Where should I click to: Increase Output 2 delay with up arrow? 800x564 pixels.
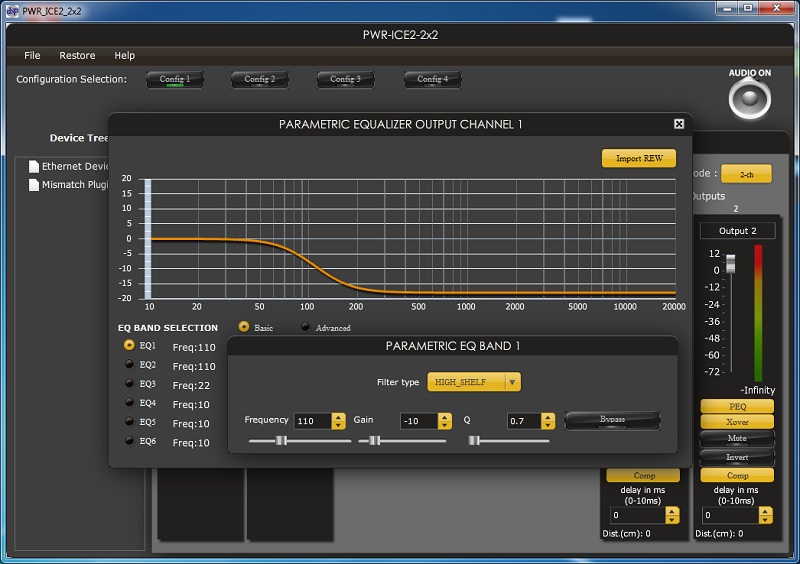tap(765, 511)
